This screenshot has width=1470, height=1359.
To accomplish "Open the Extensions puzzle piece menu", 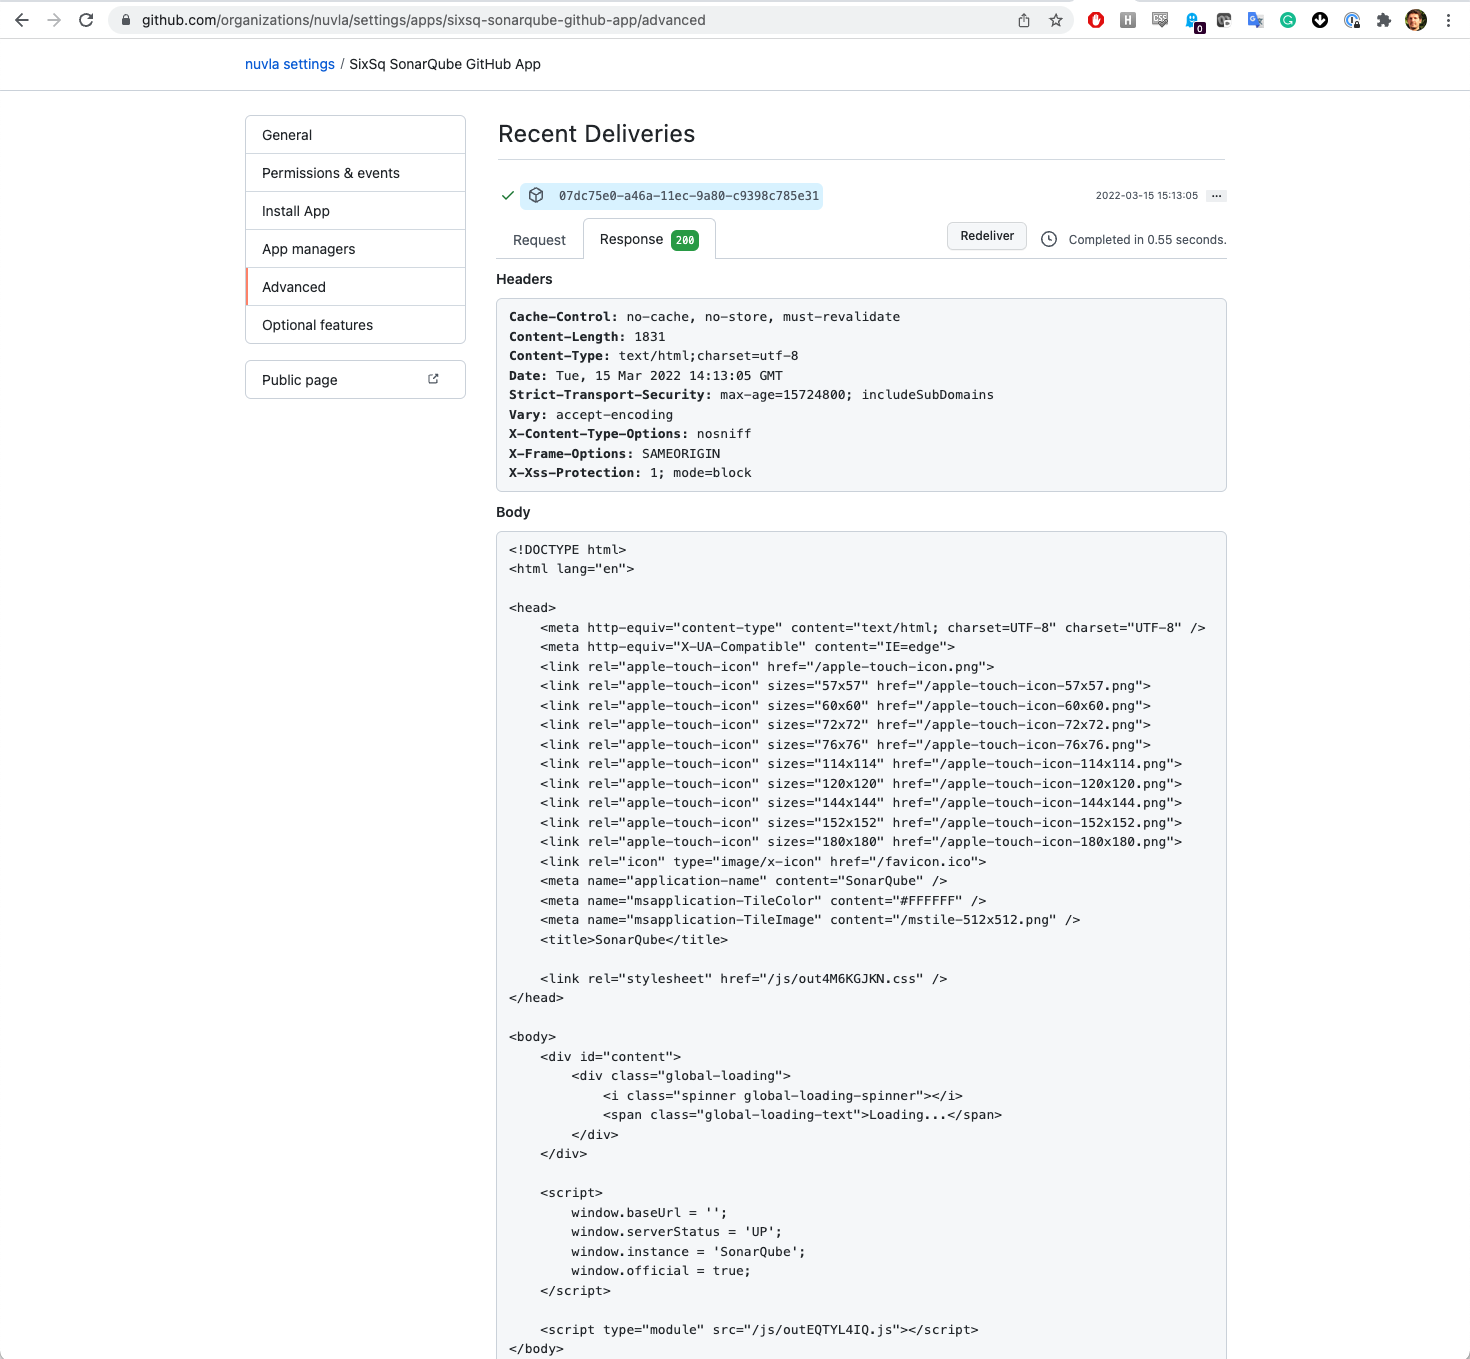I will [x=1384, y=20].
